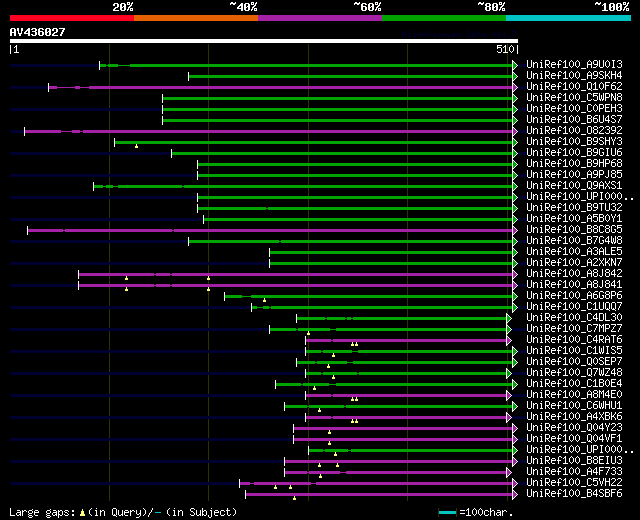Screen dimensions: 640x520
Task: Select the UniRef100_C1UQQ7 label
Action: click(574, 307)
